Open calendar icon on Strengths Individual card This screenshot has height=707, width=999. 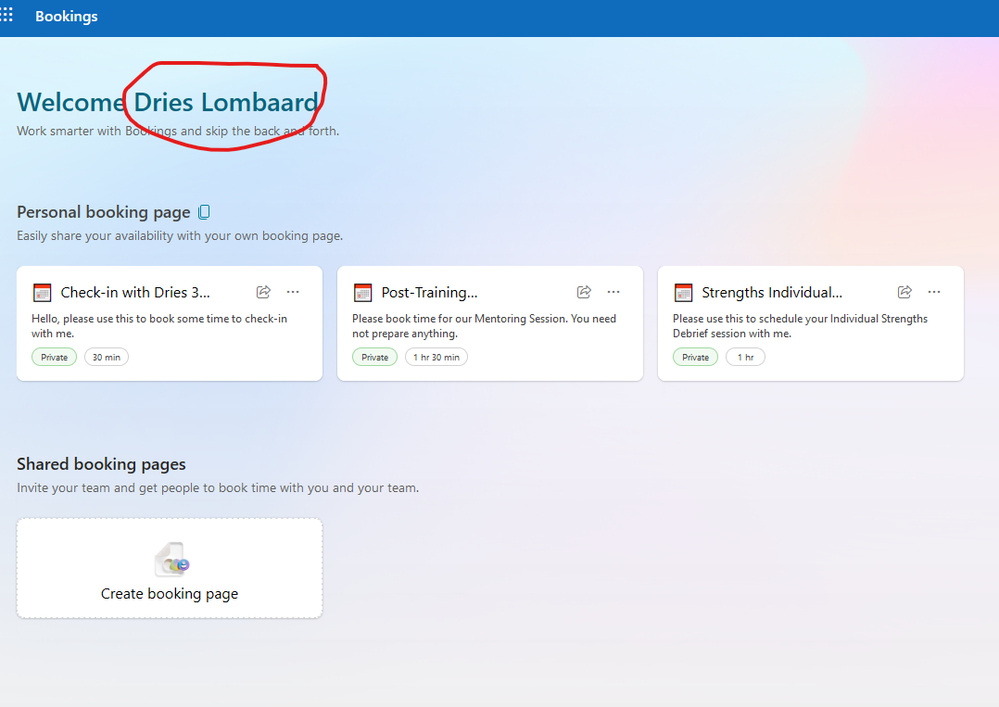pyautogui.click(x=683, y=292)
